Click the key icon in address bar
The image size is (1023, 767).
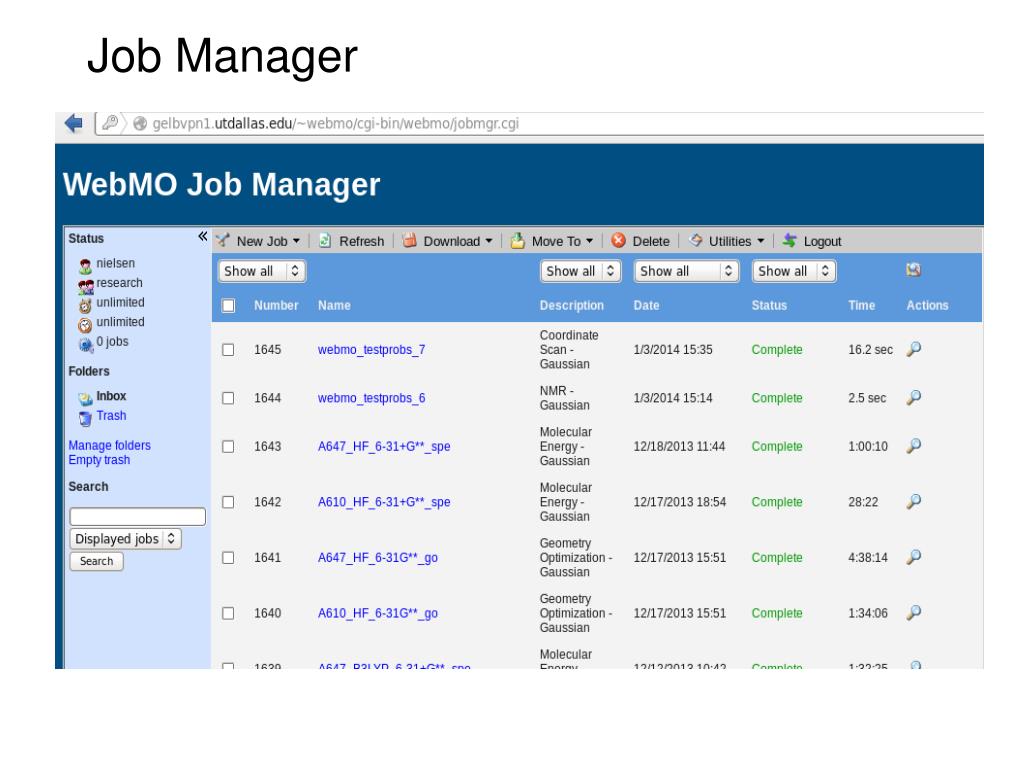(110, 123)
